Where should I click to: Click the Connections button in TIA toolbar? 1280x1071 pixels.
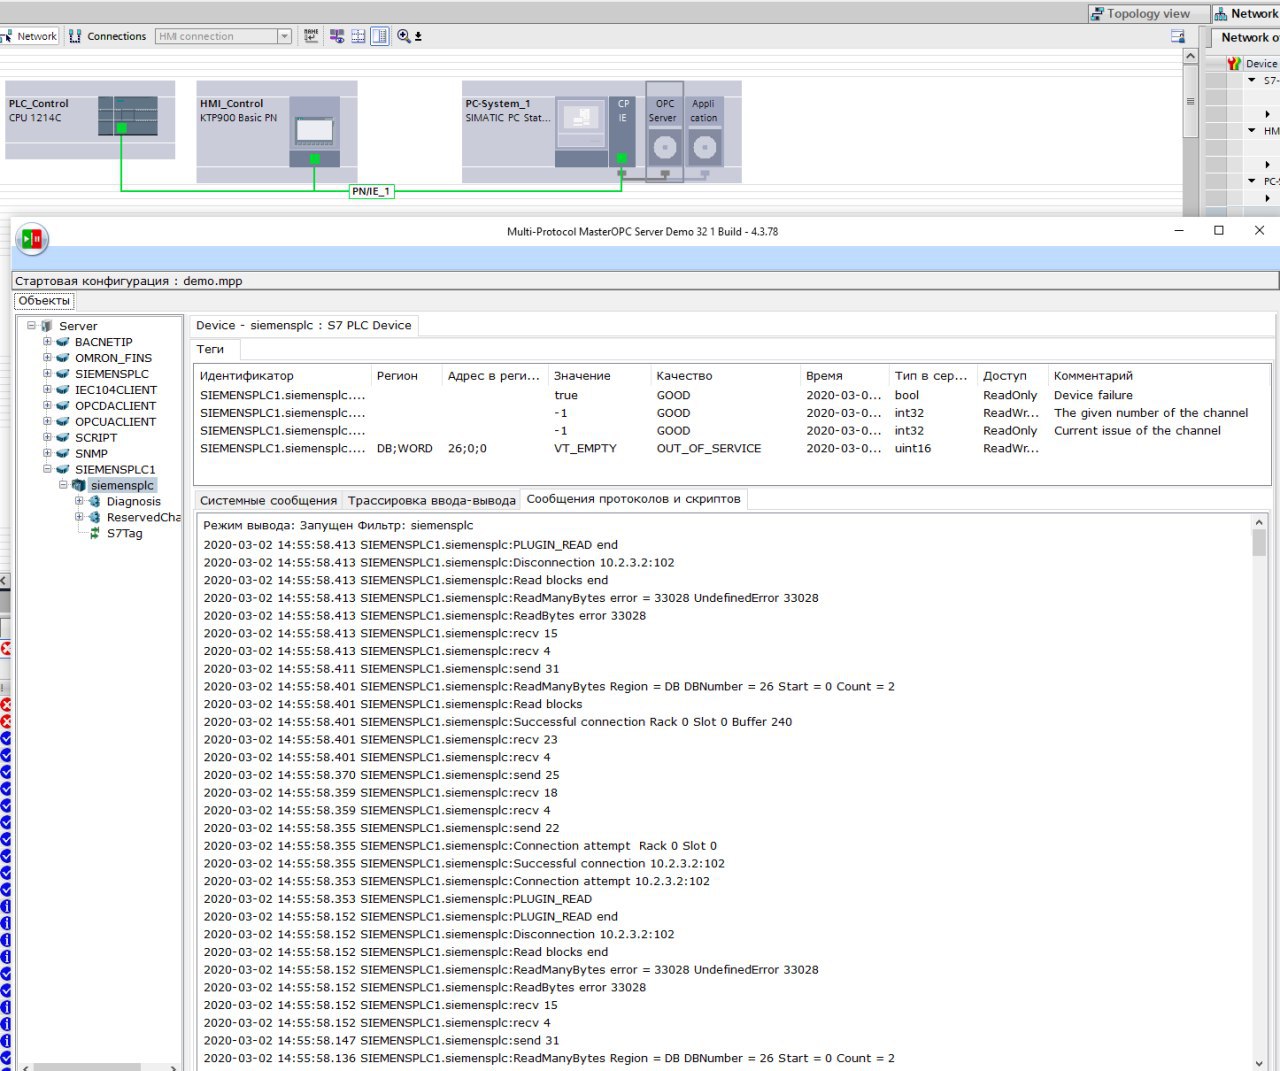point(107,36)
